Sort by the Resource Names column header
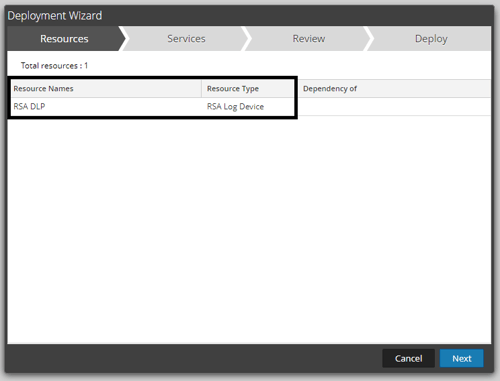 106,89
